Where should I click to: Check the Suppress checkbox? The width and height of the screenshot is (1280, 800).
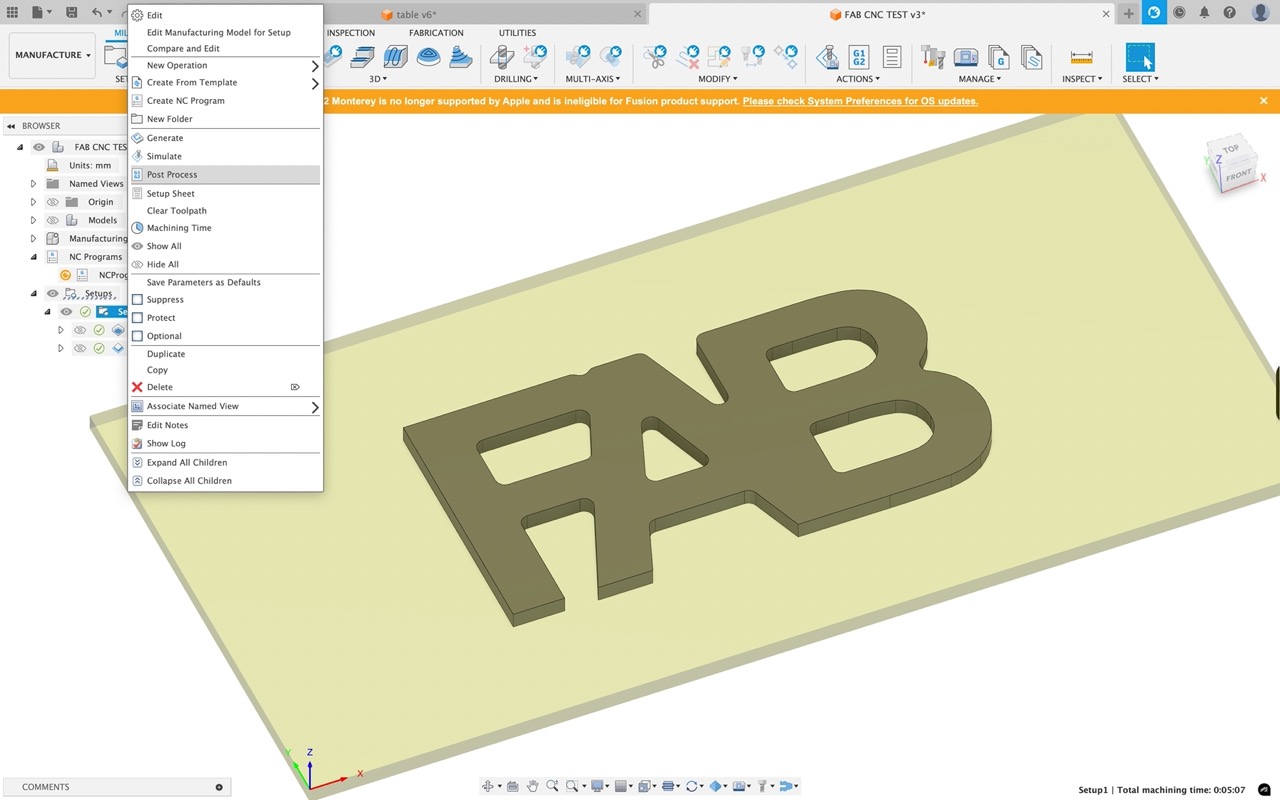[138, 299]
